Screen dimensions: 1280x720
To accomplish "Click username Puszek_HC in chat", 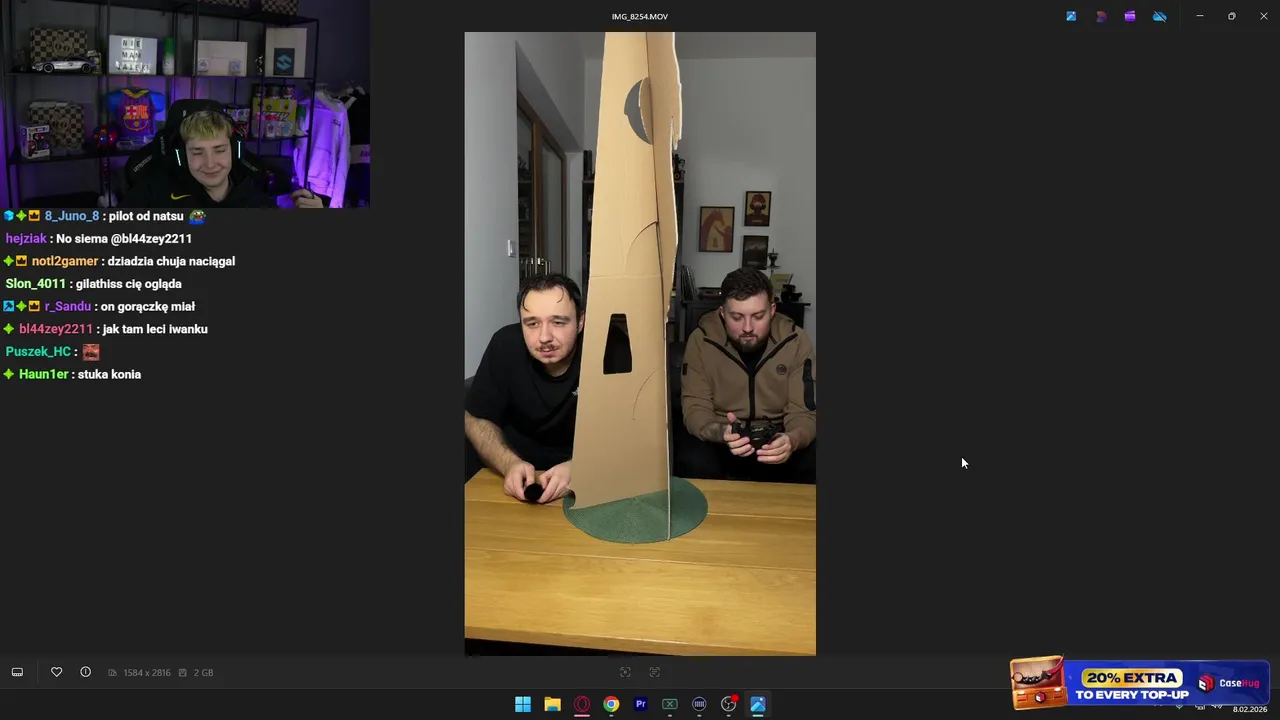I will click(x=38, y=352).
